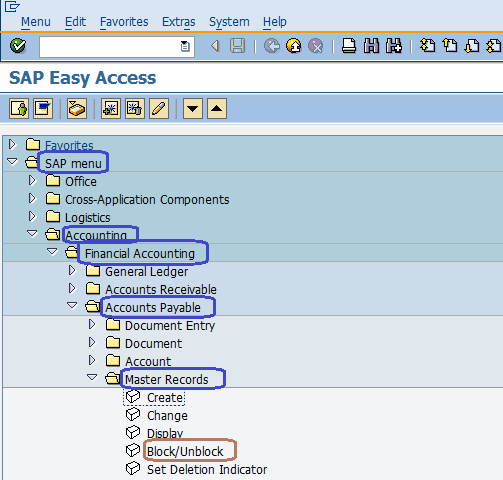The width and height of the screenshot is (503, 480).
Task: Click the Print icon in the toolbar
Action: coord(349,46)
